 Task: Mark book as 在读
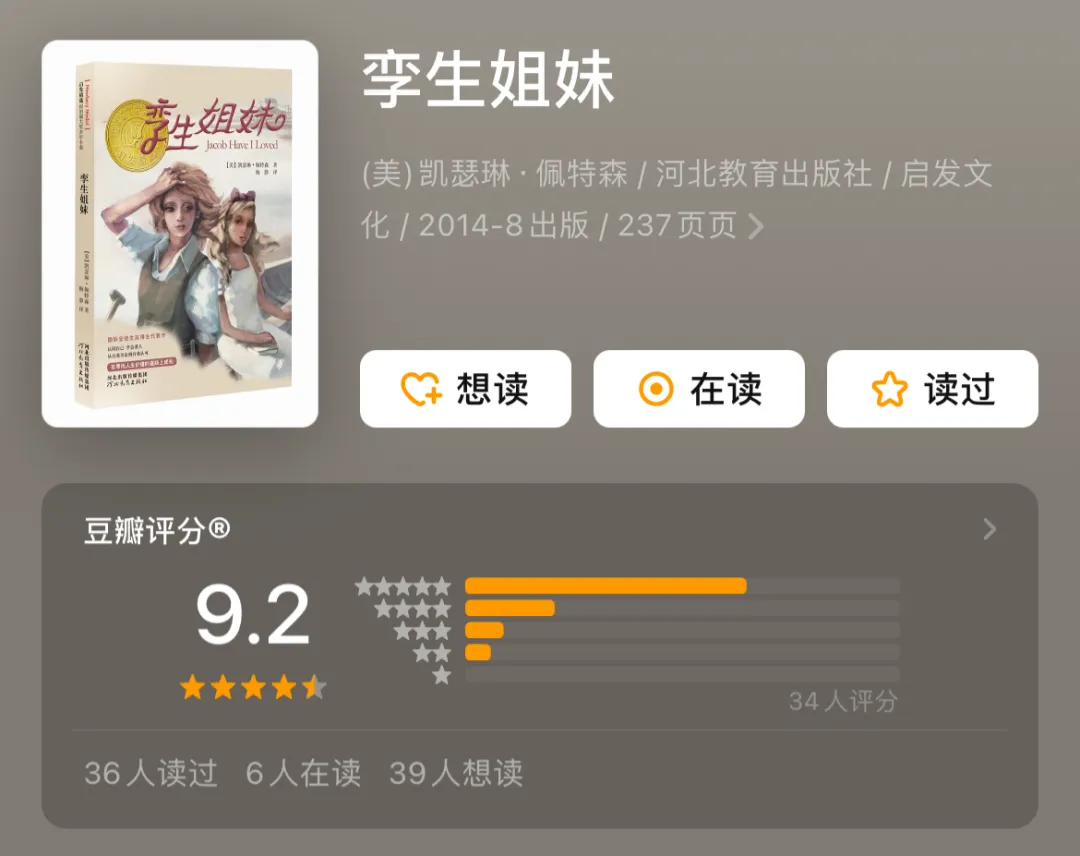pos(699,389)
